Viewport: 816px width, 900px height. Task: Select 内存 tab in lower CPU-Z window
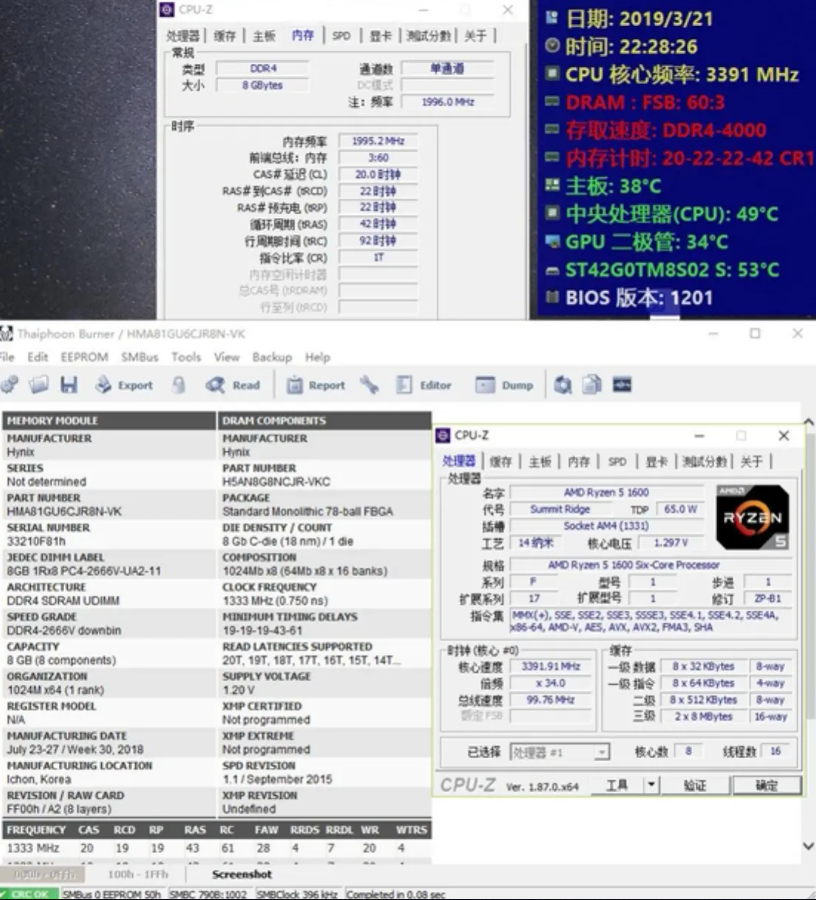pyautogui.click(x=578, y=461)
